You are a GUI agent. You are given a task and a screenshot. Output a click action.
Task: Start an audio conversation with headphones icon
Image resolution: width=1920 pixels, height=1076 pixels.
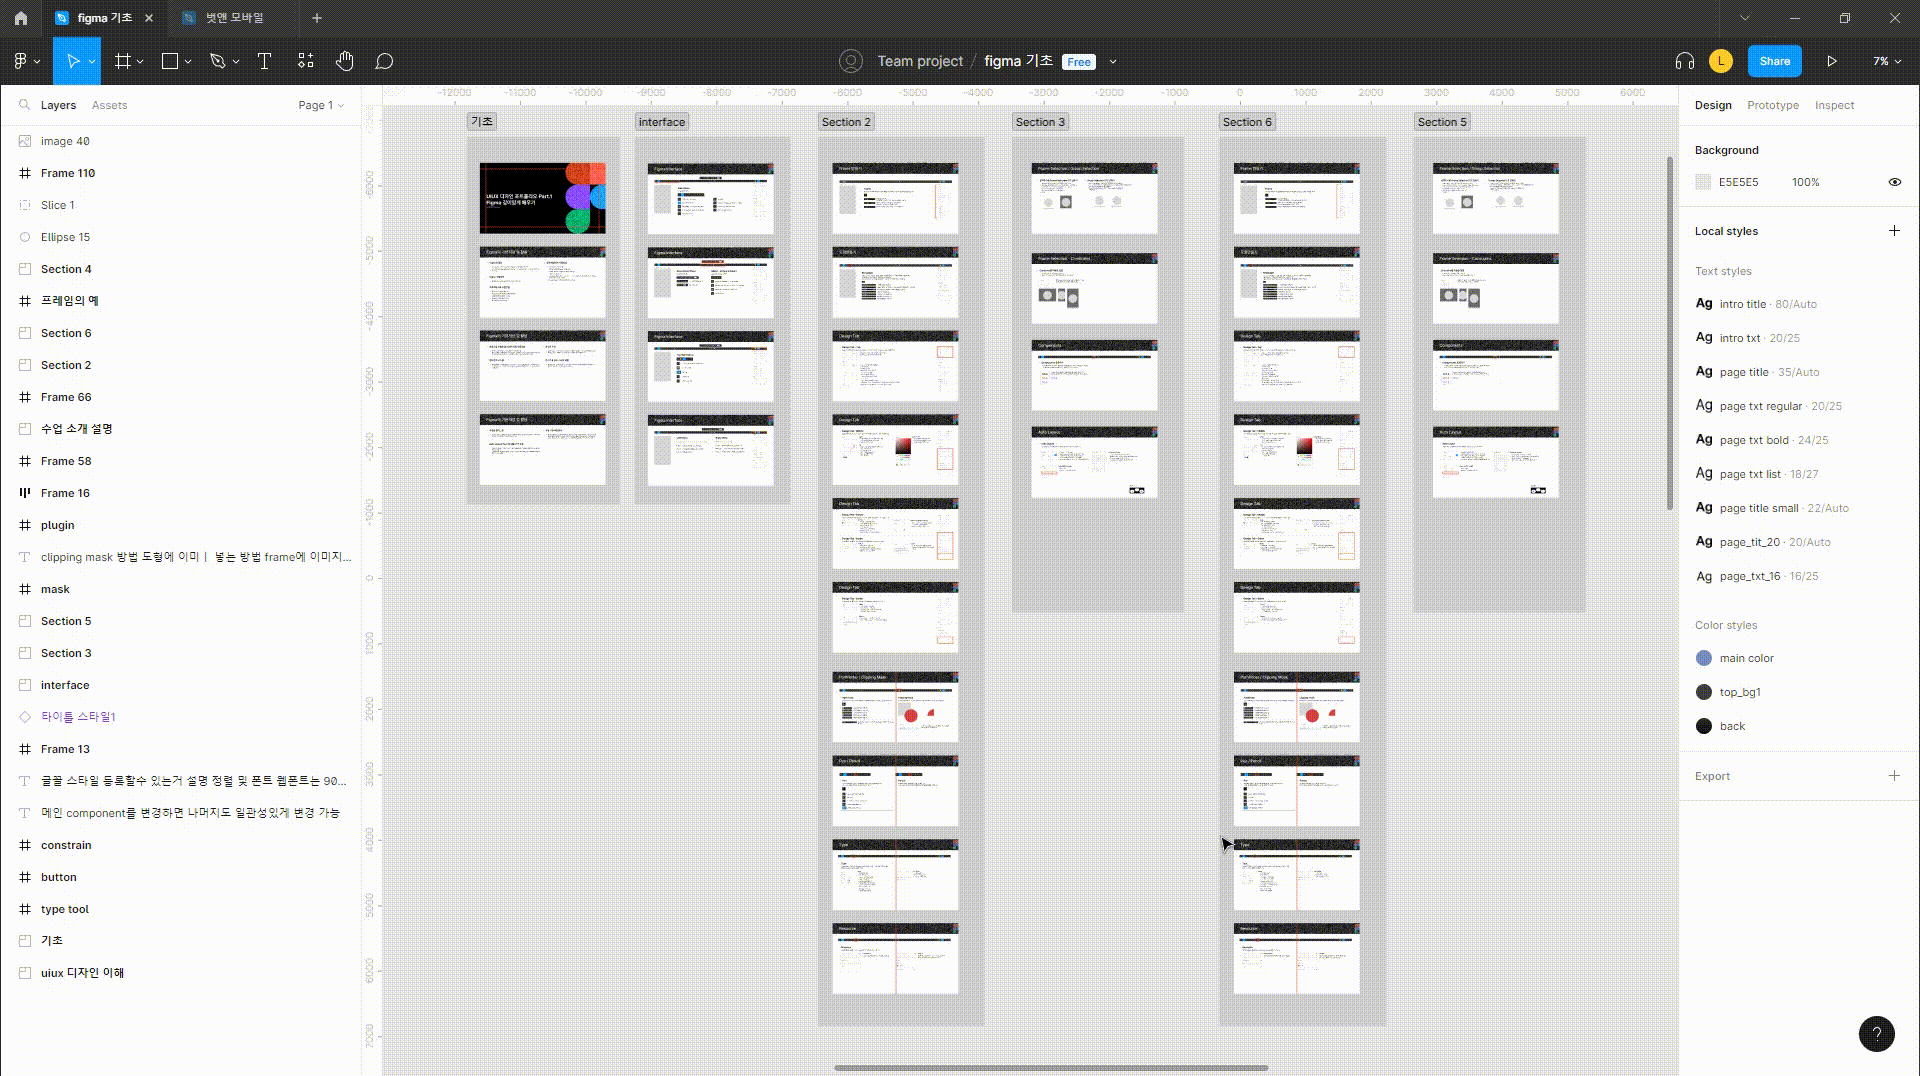tap(1685, 61)
